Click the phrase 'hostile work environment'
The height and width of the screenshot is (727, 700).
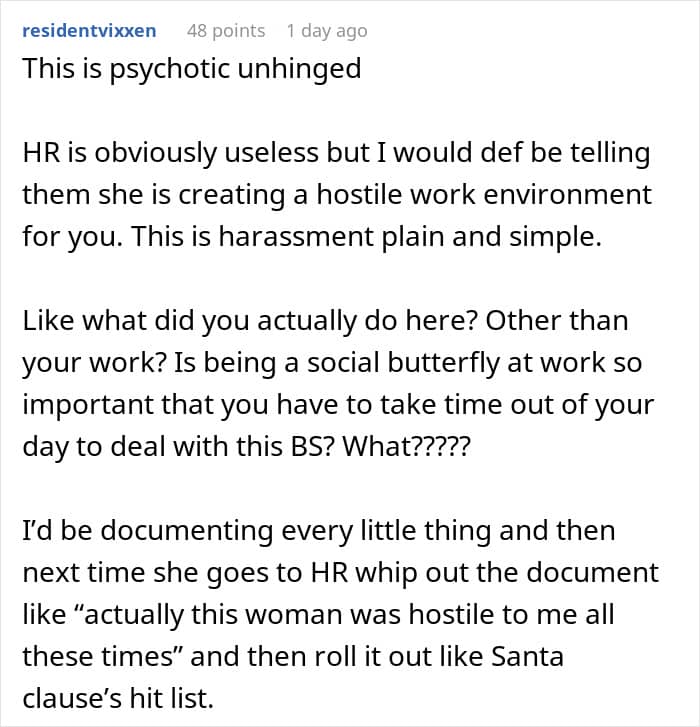pos(484,194)
